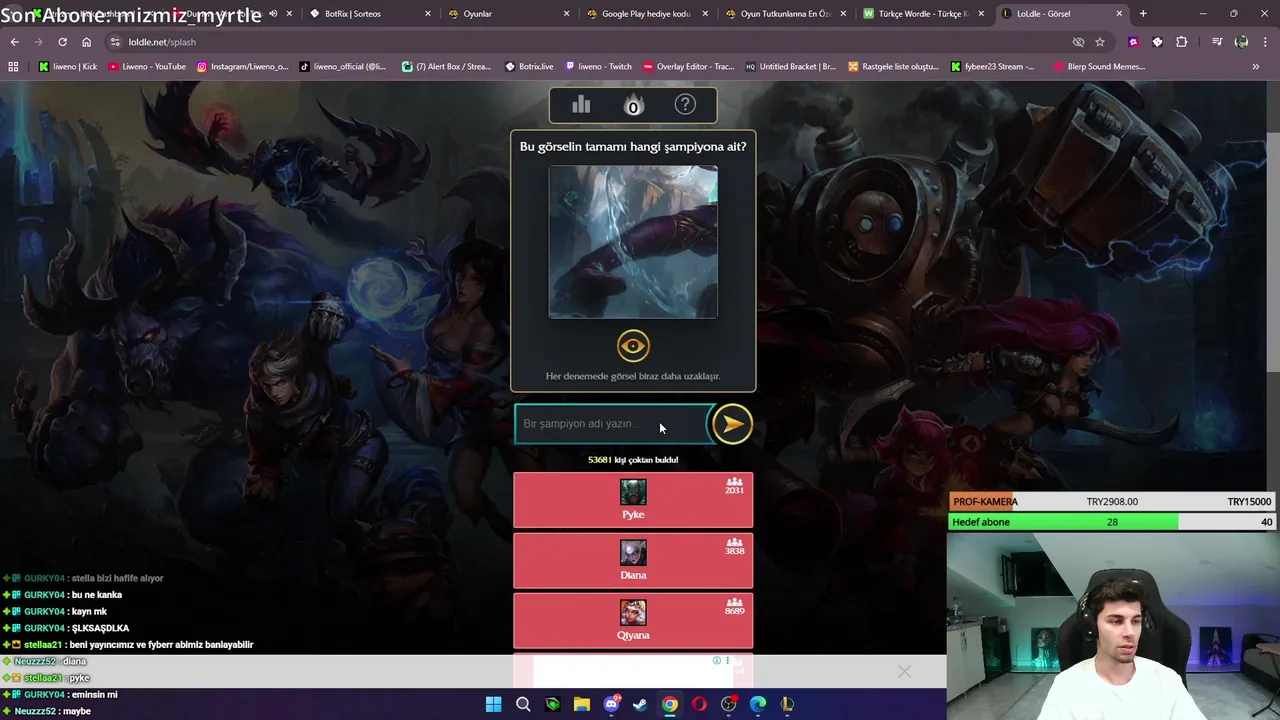
Task: Open the streak flame counter icon
Action: click(x=633, y=105)
